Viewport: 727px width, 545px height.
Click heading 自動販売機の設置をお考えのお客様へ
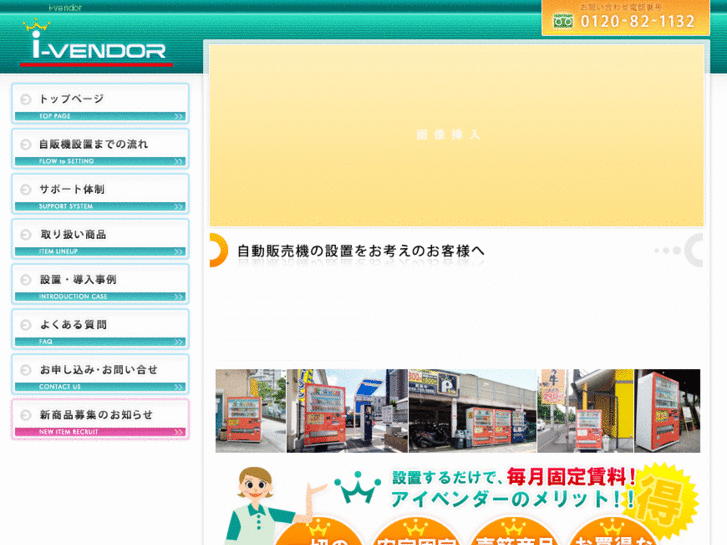point(361,251)
